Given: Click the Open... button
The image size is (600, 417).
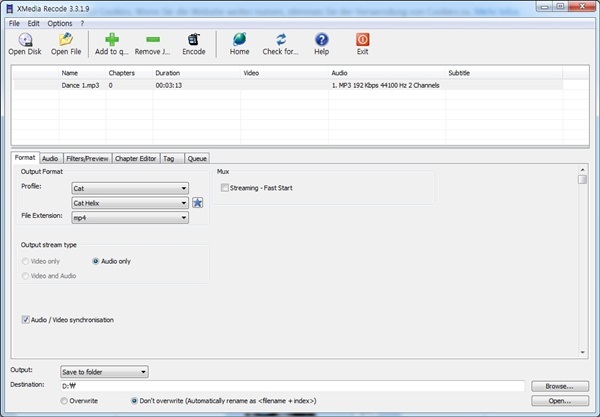Looking at the screenshot, I should (560, 401).
